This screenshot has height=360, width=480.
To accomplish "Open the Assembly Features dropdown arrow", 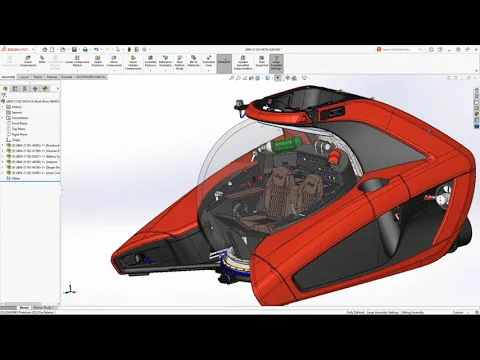I will pos(150,71).
